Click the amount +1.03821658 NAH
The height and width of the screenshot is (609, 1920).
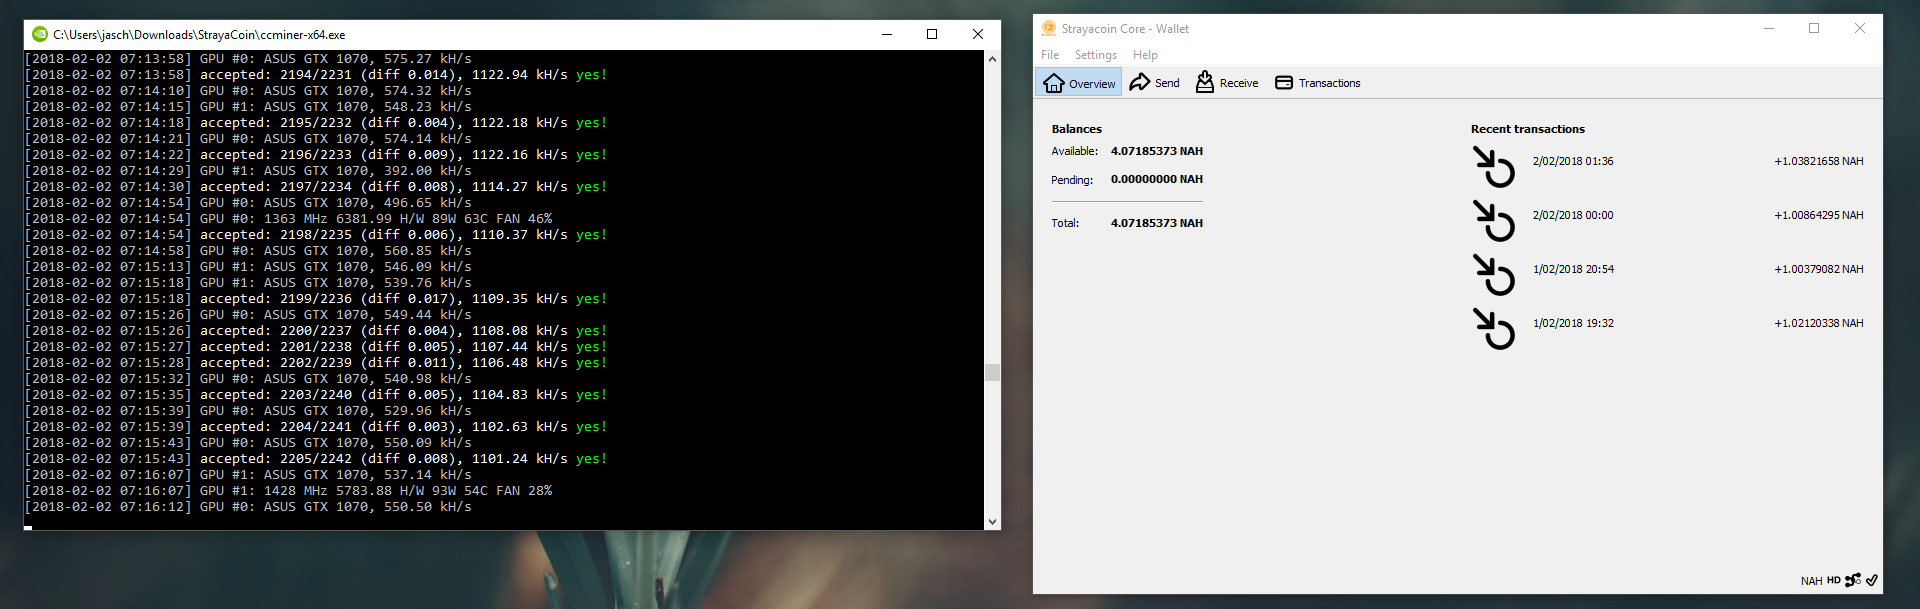(1818, 161)
